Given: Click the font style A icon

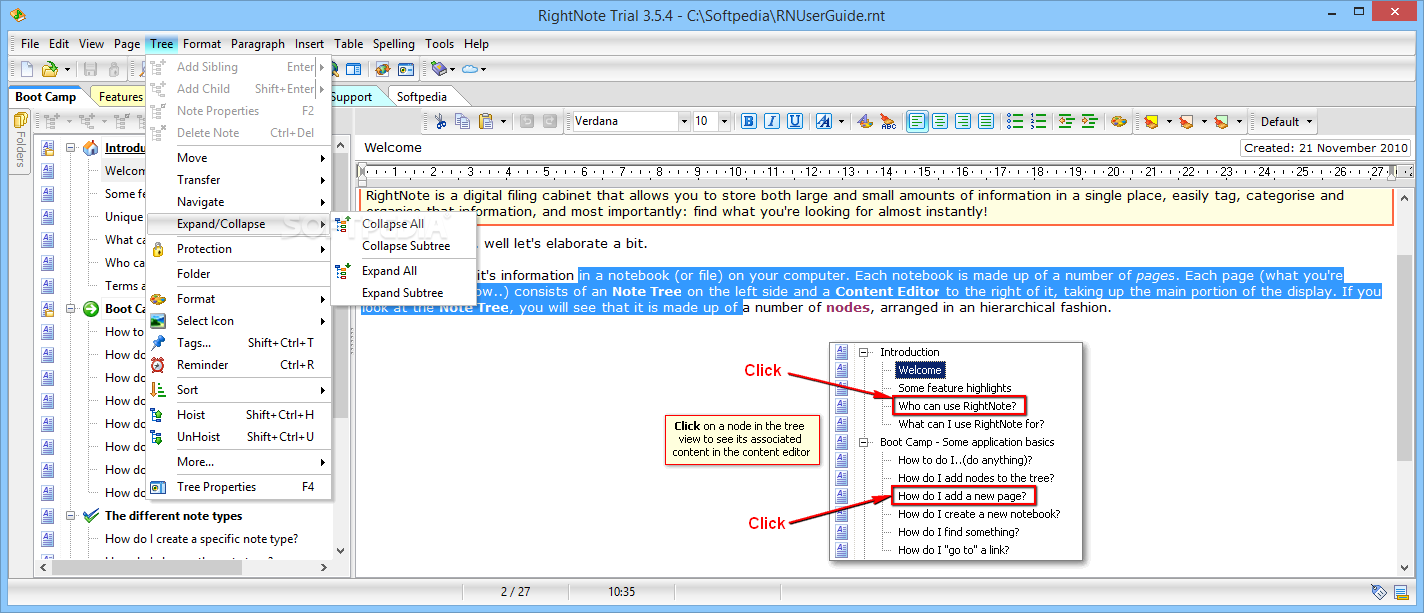Looking at the screenshot, I should [823, 121].
